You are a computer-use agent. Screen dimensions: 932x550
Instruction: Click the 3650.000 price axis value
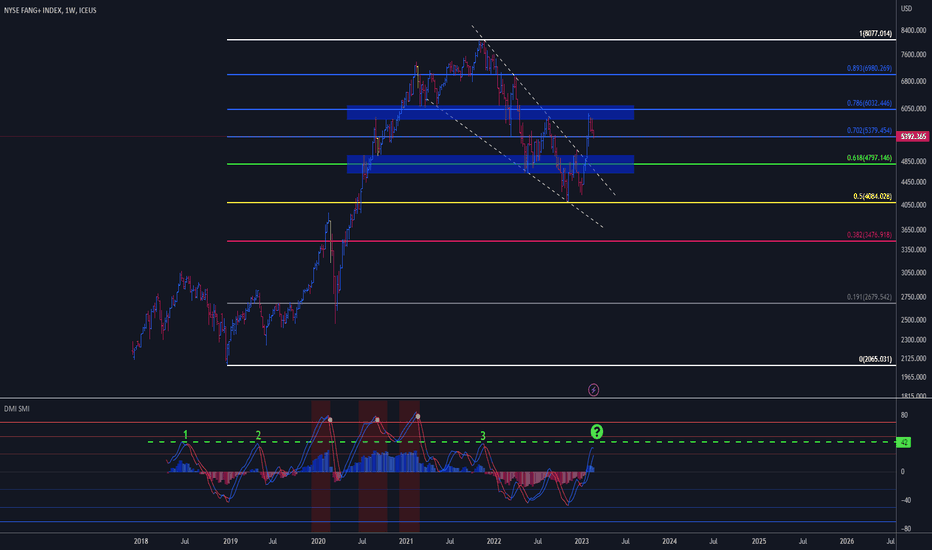tap(914, 230)
